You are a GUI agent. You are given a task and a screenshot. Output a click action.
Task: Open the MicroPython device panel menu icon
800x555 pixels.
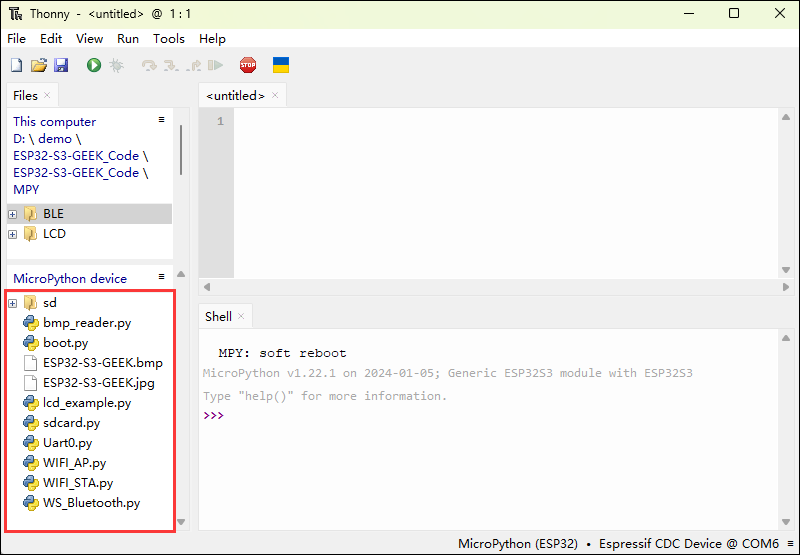pos(162,277)
